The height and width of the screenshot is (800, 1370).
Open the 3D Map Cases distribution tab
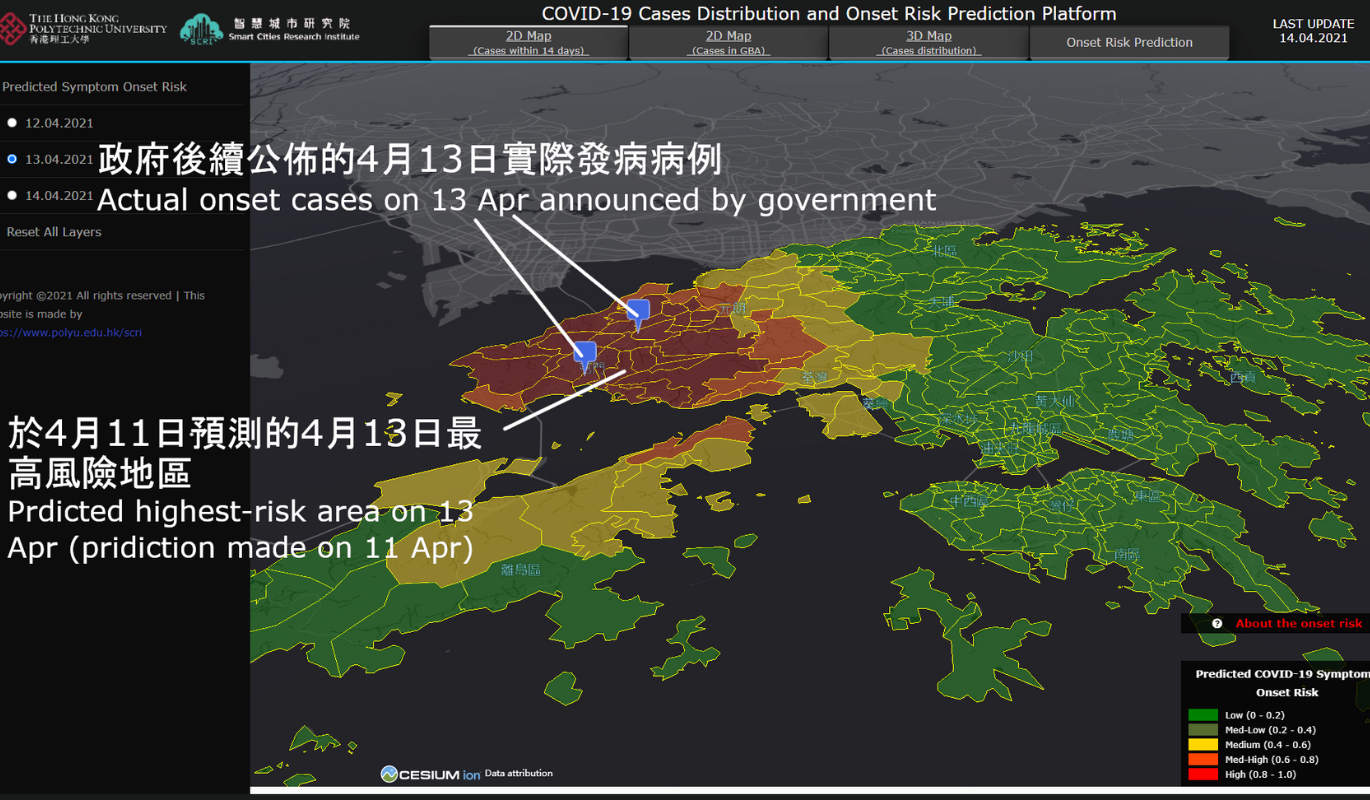tap(928, 42)
